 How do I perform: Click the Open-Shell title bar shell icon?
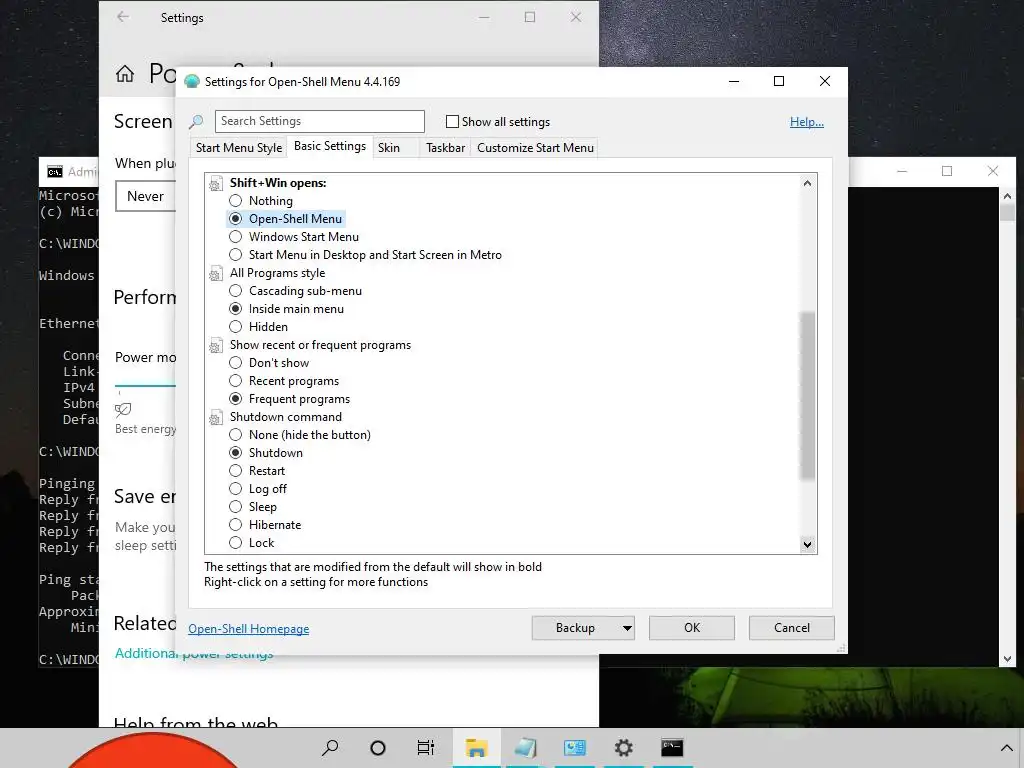pyautogui.click(x=192, y=82)
